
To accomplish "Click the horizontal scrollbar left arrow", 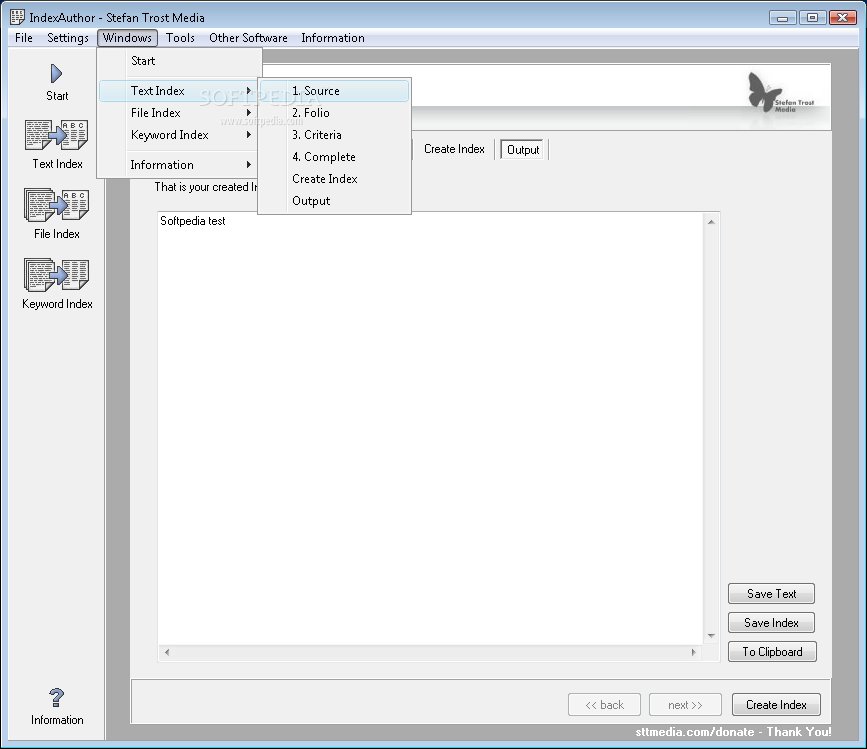I will tap(167, 652).
